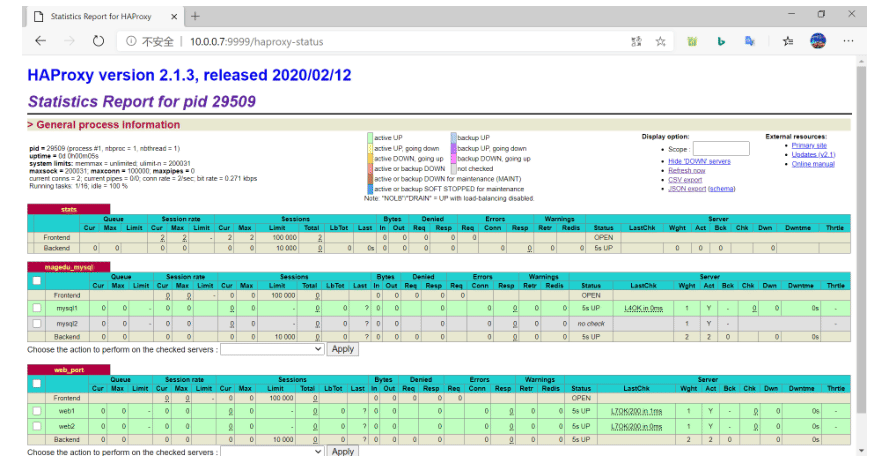Toggle the magedu_mysql select-all checkbox
Screen dimensions: 869x472
coord(37,280)
